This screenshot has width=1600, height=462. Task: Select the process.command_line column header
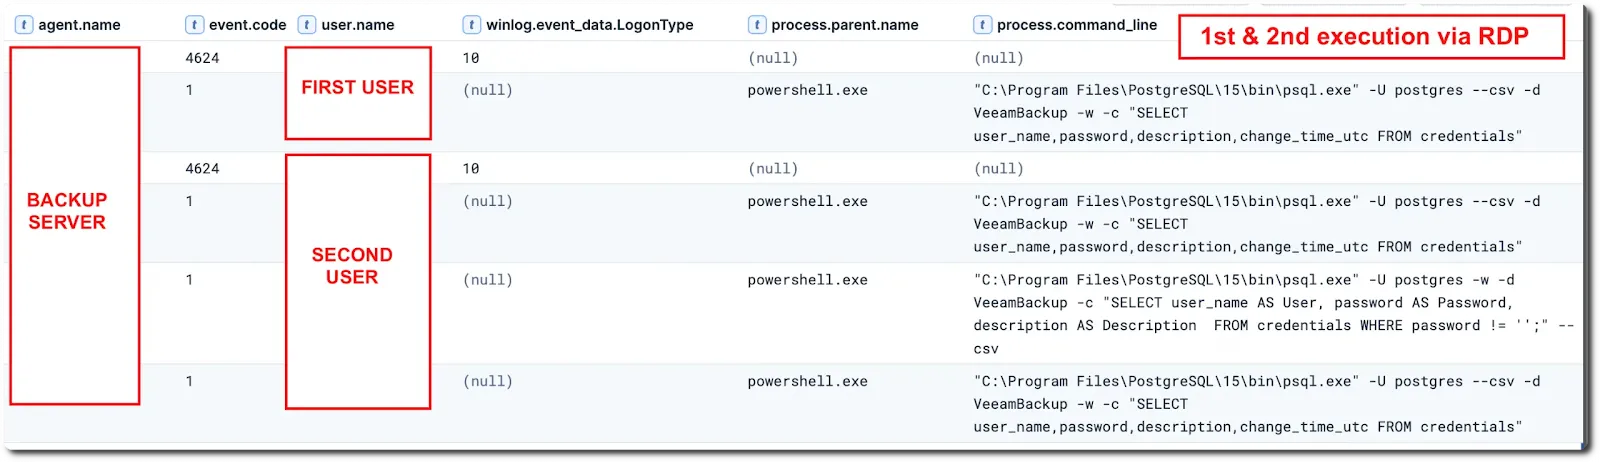[1077, 25]
